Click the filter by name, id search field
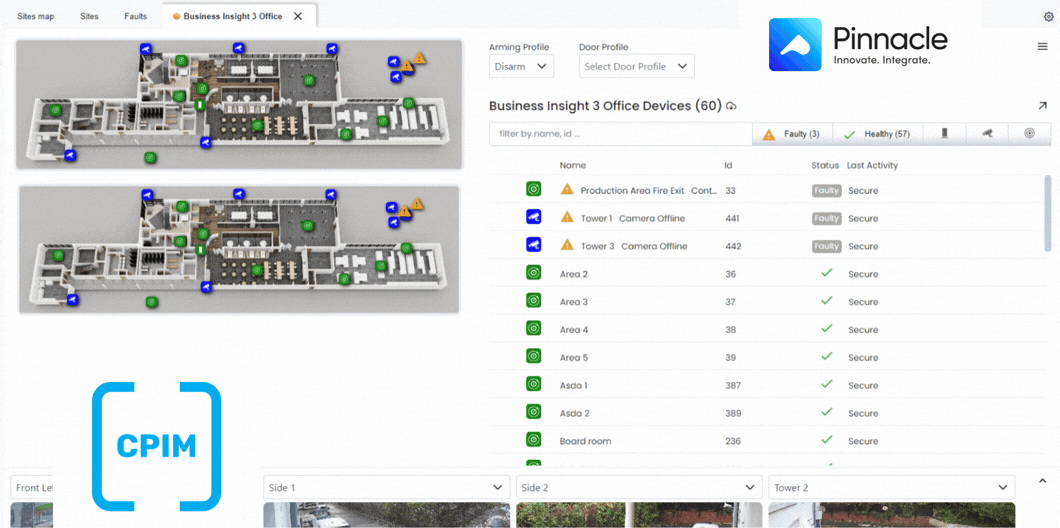 coord(621,134)
